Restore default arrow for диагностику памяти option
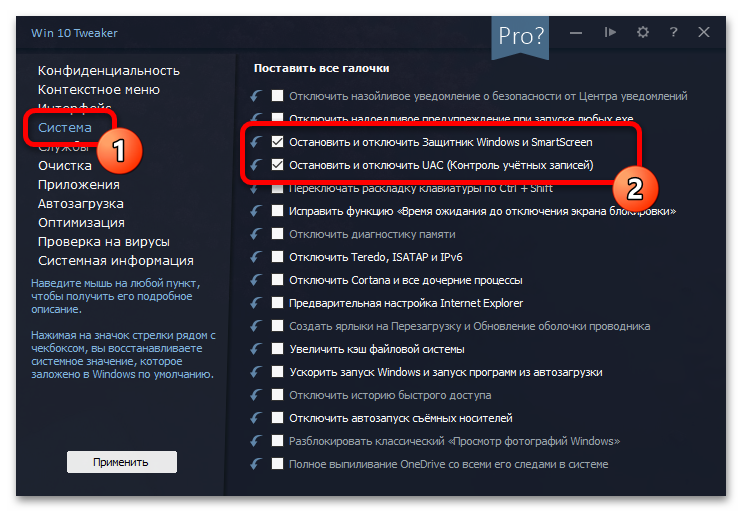The width and height of the screenshot is (742, 512). pos(256,234)
